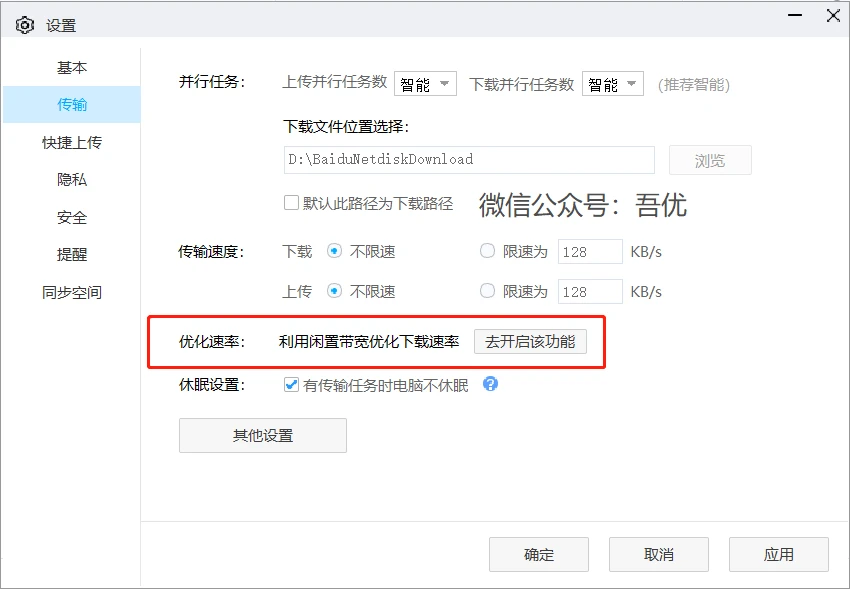Select 限速为 radio for 下载
Image resolution: width=850 pixels, height=589 pixels.
pyautogui.click(x=487, y=251)
